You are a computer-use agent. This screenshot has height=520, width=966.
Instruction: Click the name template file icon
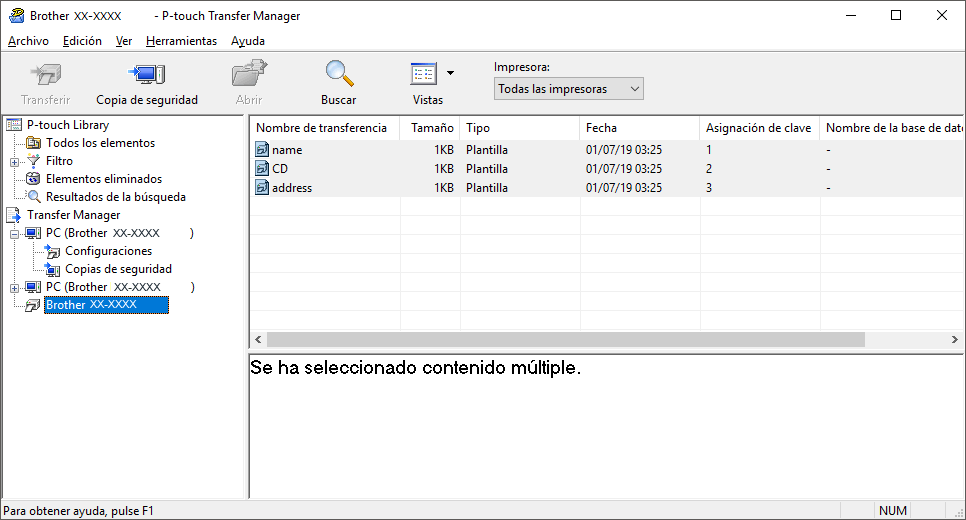click(262, 149)
